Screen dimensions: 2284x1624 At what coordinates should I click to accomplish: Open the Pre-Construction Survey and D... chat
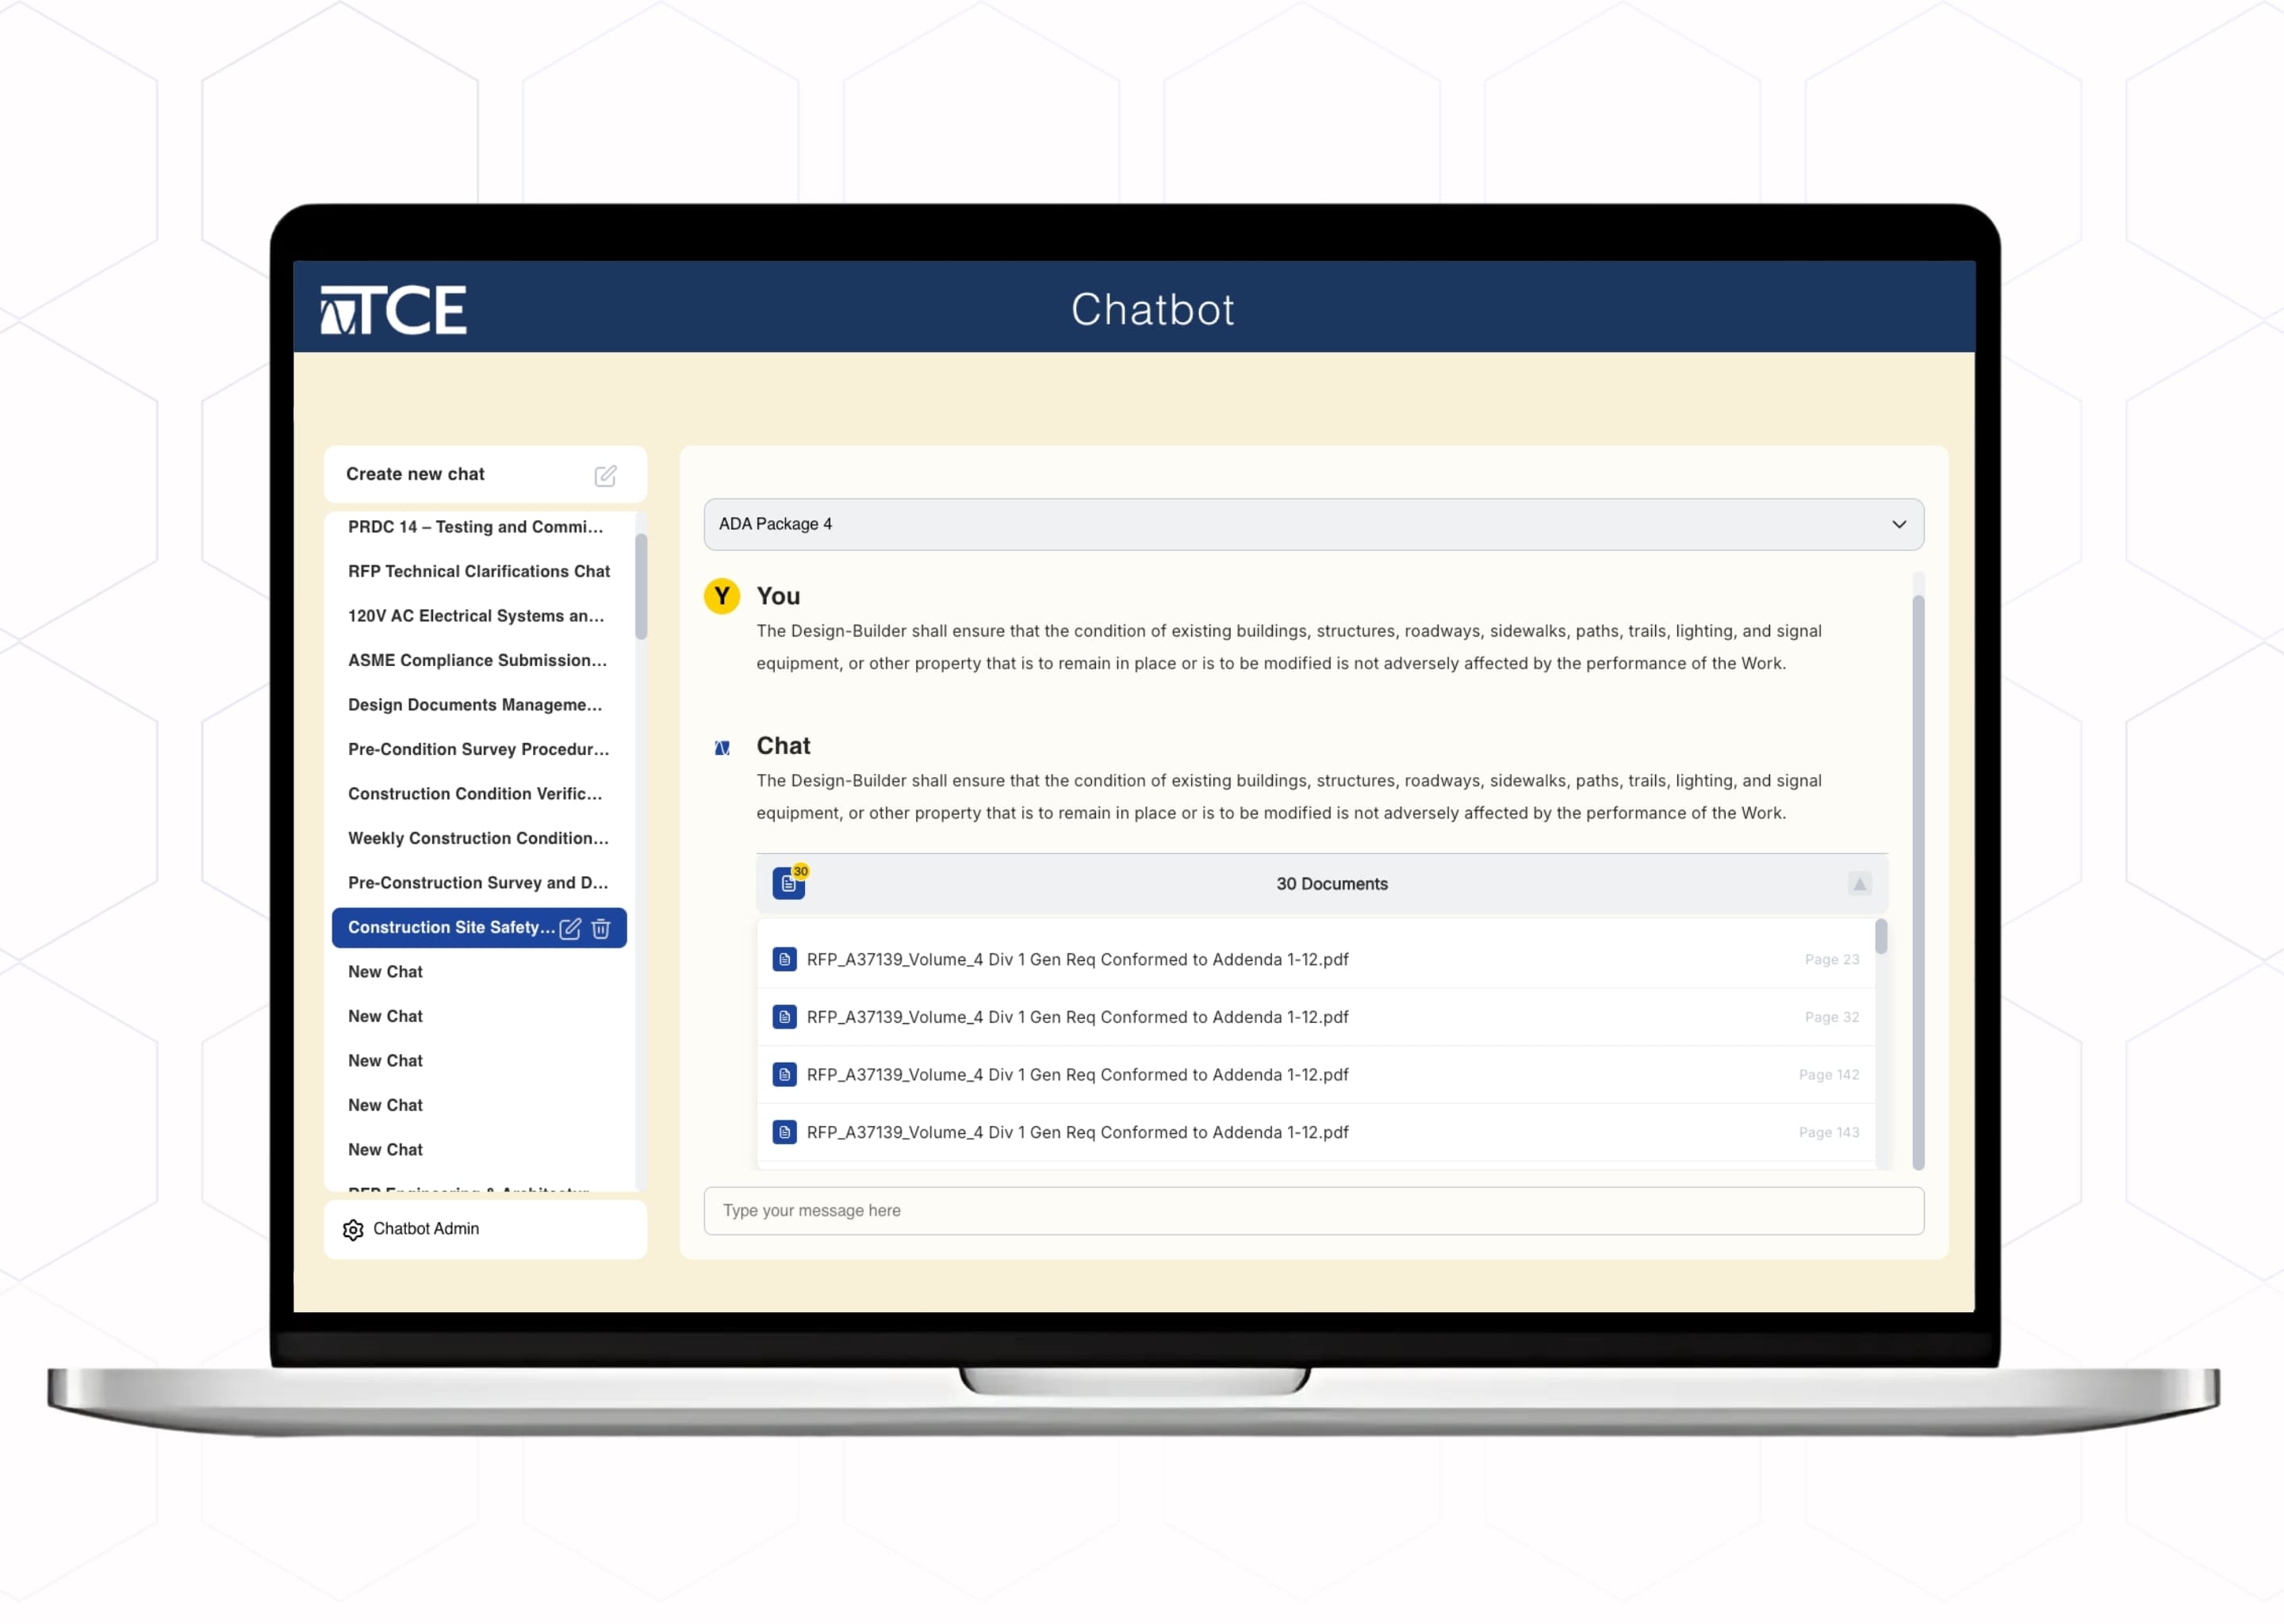[x=479, y=883]
